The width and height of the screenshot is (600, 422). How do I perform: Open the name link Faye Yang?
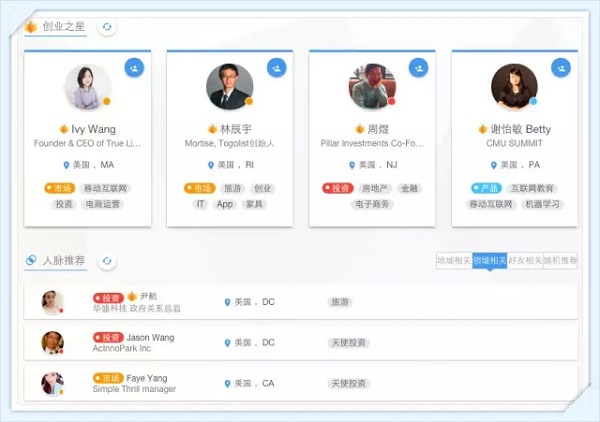coord(147,378)
